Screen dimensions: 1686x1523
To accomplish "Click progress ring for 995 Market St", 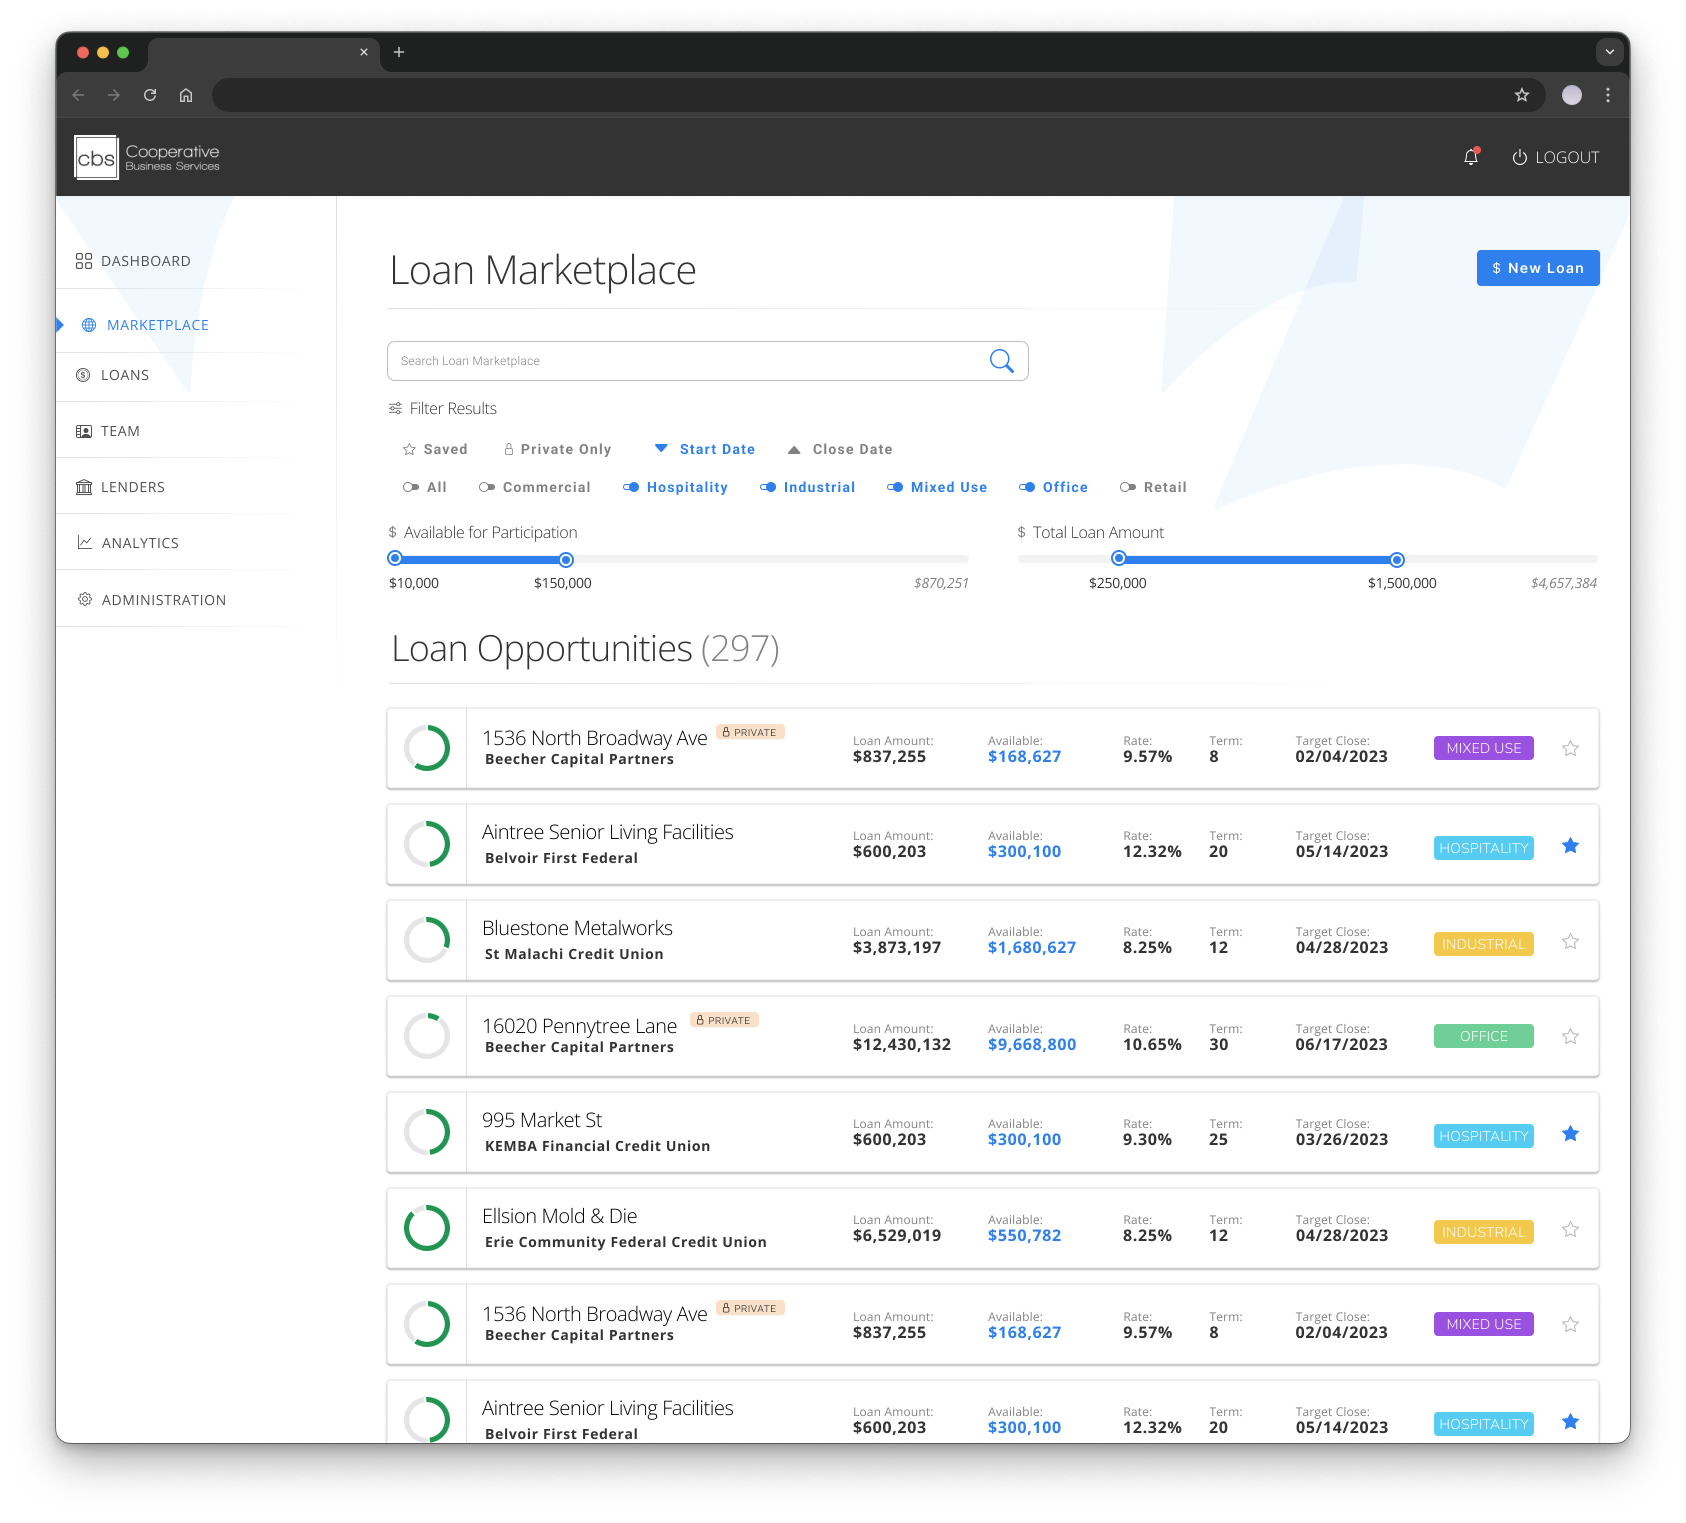I will coord(427,1132).
